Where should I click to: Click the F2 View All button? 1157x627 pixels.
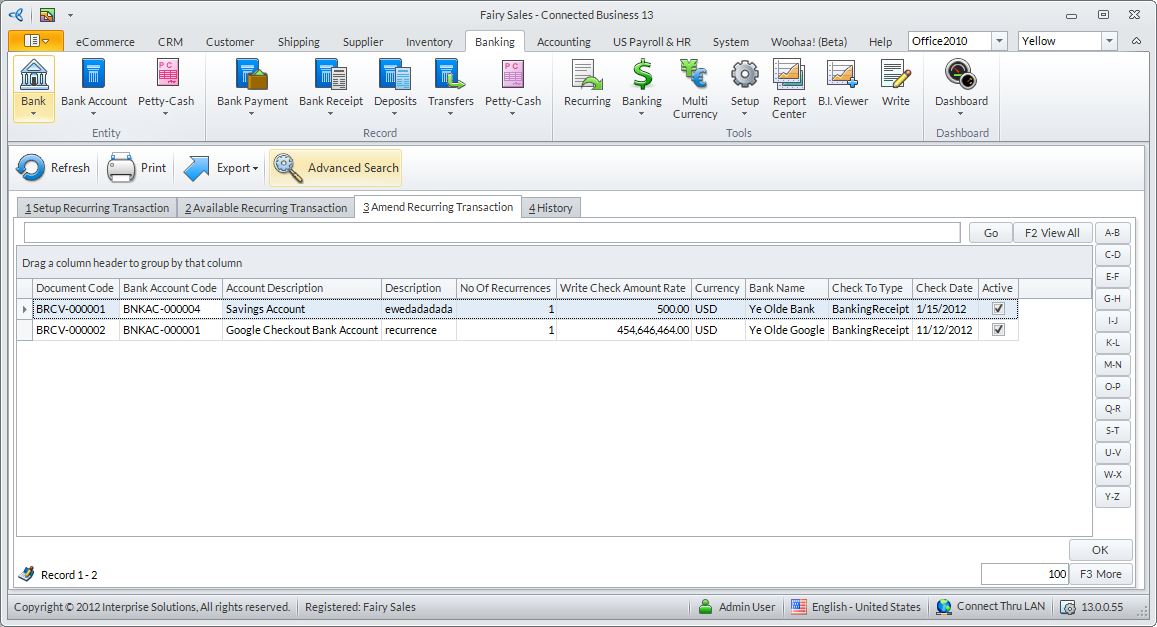[1052, 233]
